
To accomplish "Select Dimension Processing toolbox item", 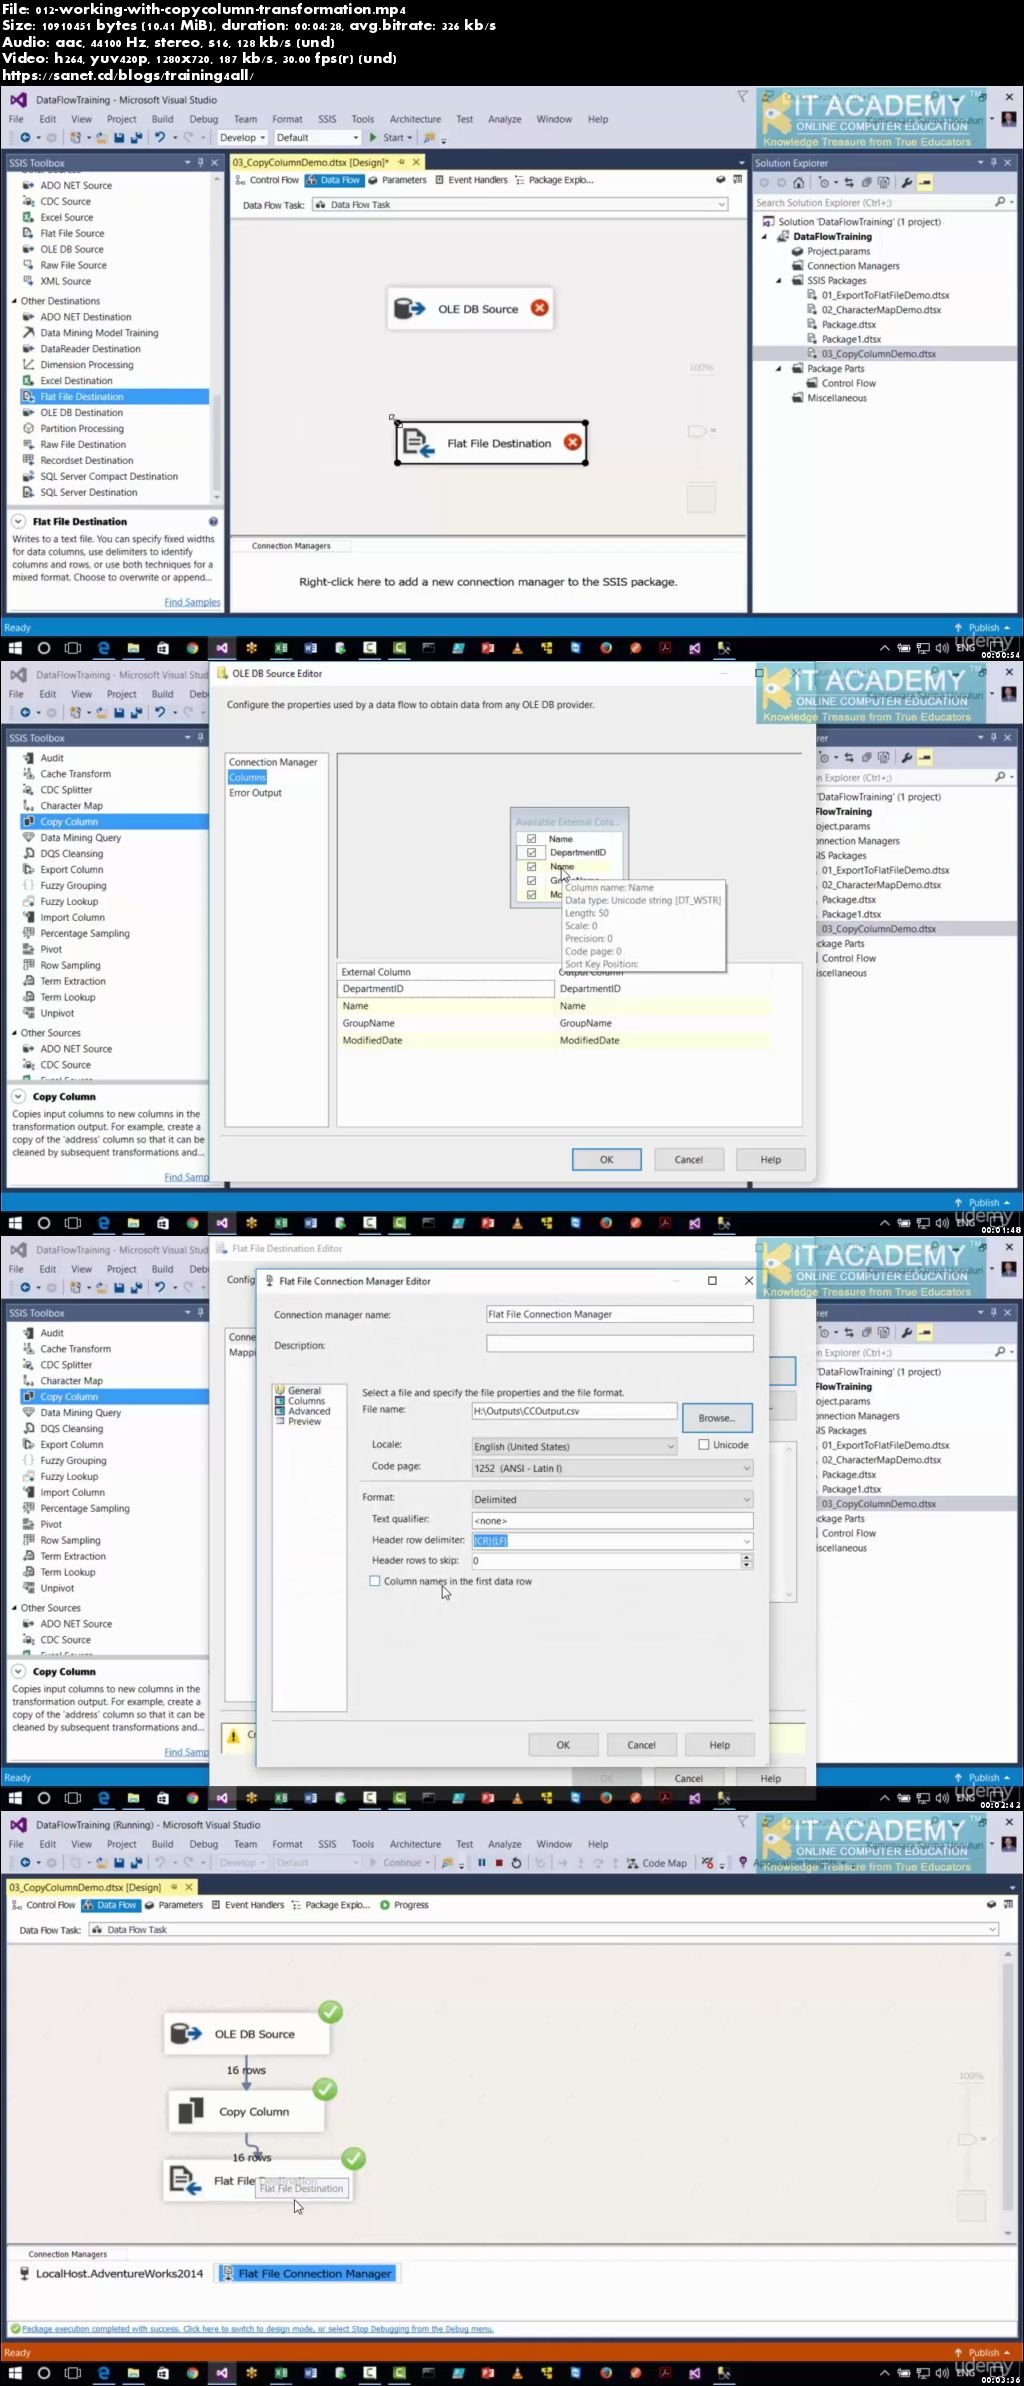I will (86, 365).
